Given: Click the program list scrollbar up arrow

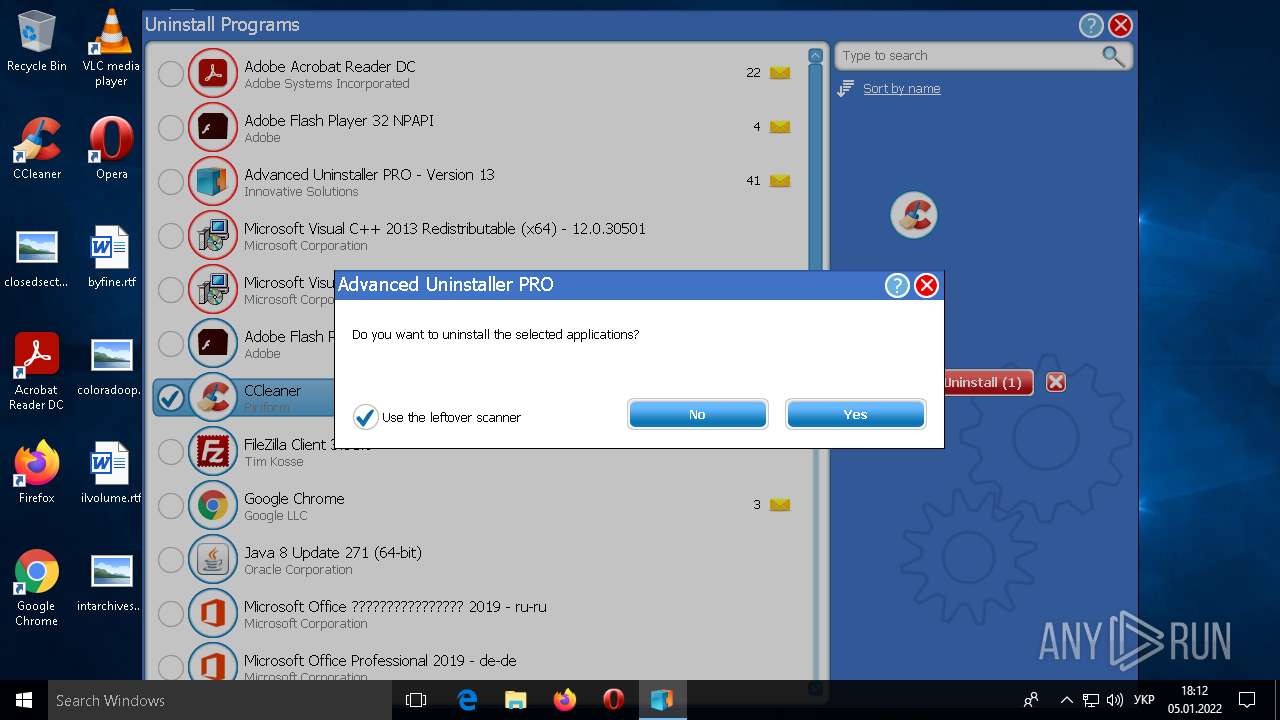Looking at the screenshot, I should [x=815, y=56].
